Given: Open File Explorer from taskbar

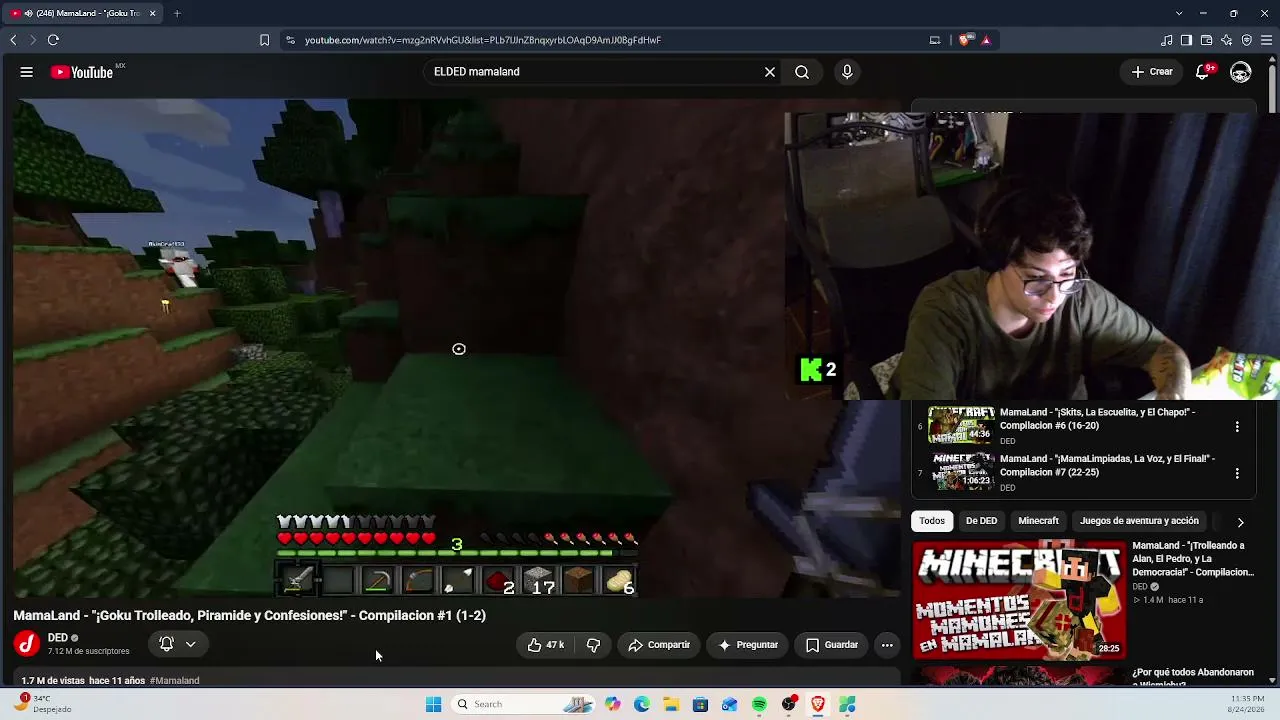Looking at the screenshot, I should click(671, 704).
